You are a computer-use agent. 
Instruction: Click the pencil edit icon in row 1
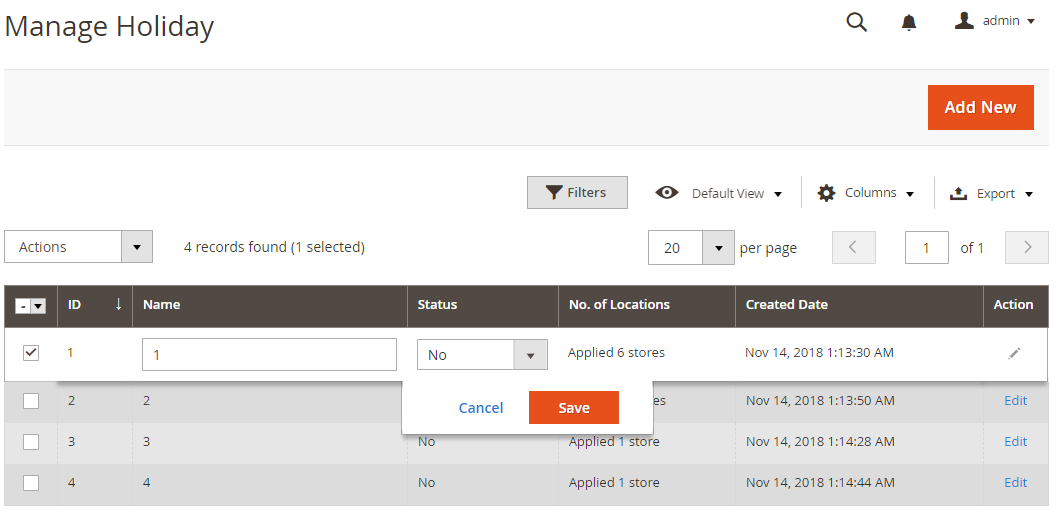click(x=1015, y=353)
